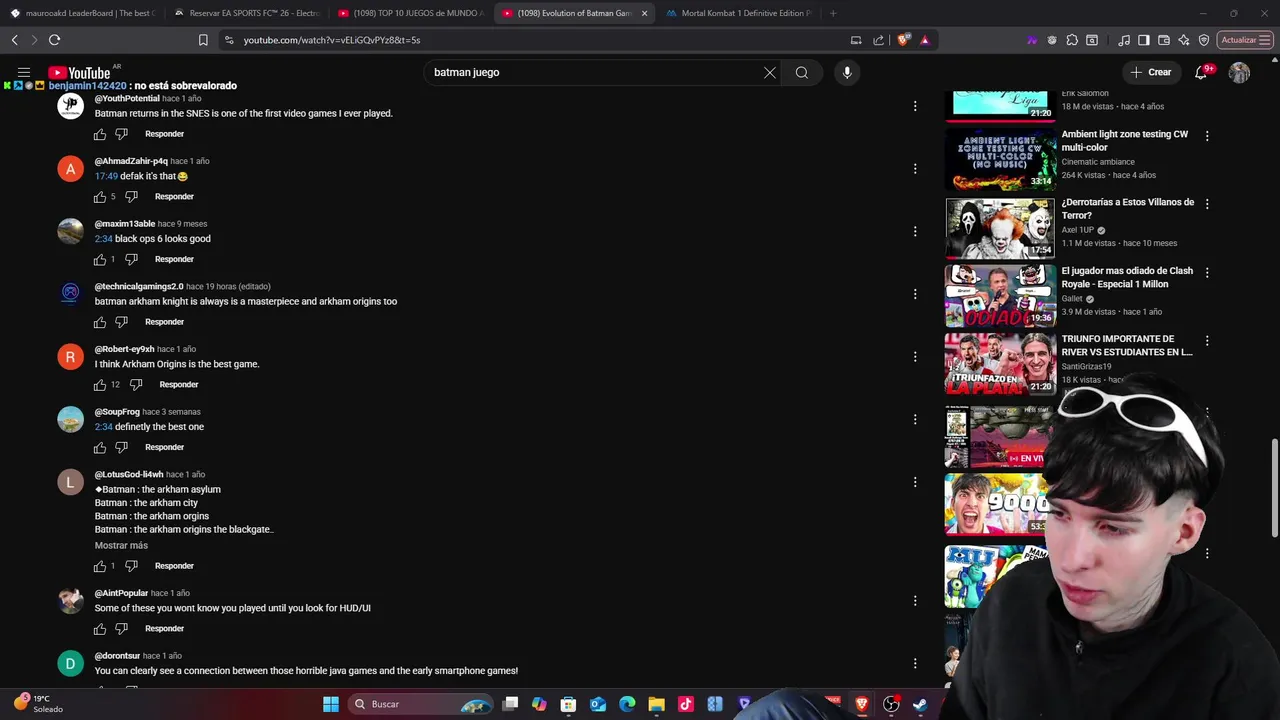This screenshot has height=720, width=1280.
Task: Open menu for Derrotarías a Estos Villanos video
Action: (x=1207, y=204)
